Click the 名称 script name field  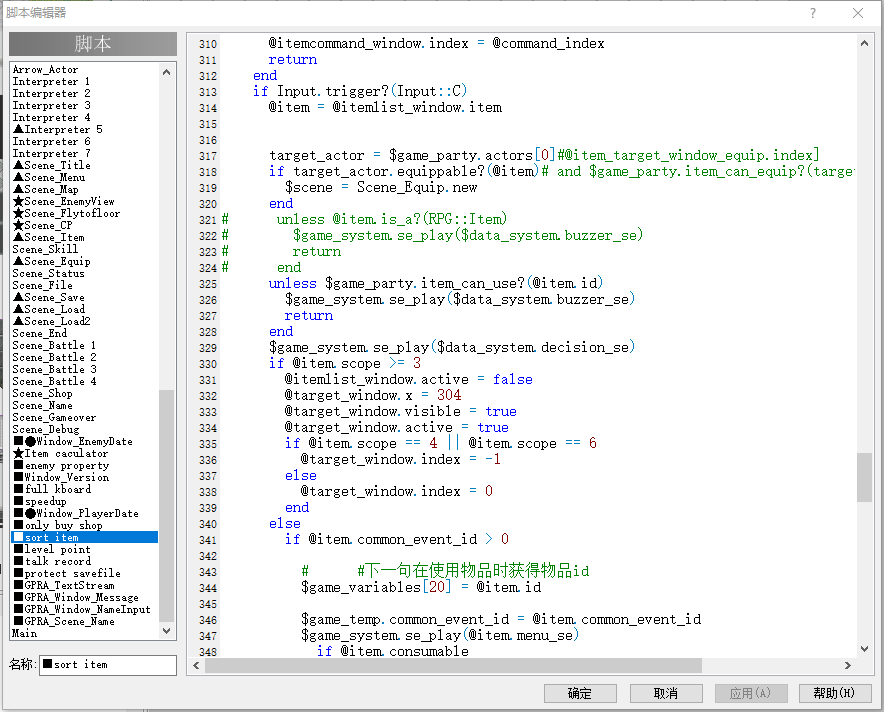pyautogui.click(x=108, y=665)
